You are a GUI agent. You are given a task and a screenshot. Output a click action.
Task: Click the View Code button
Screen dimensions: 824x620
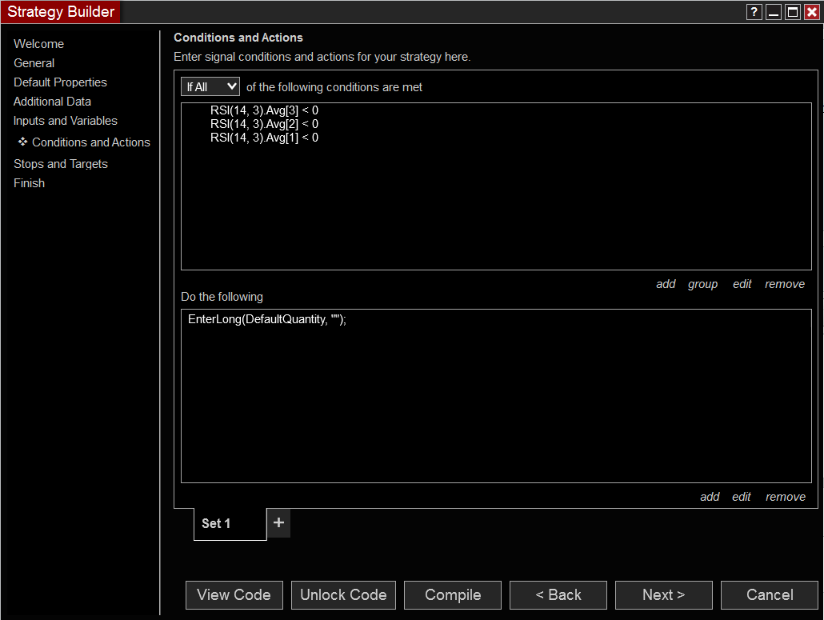coord(234,595)
